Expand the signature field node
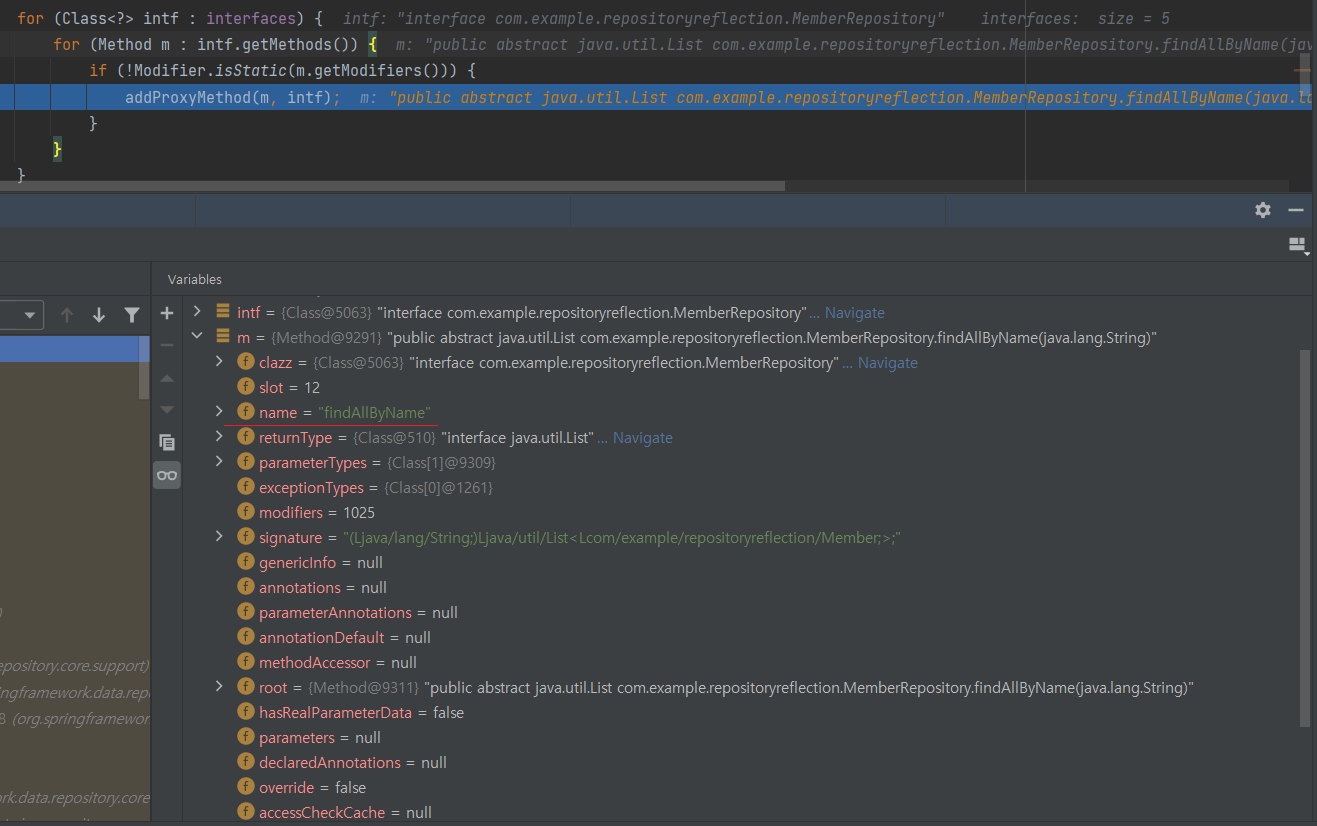 219,537
